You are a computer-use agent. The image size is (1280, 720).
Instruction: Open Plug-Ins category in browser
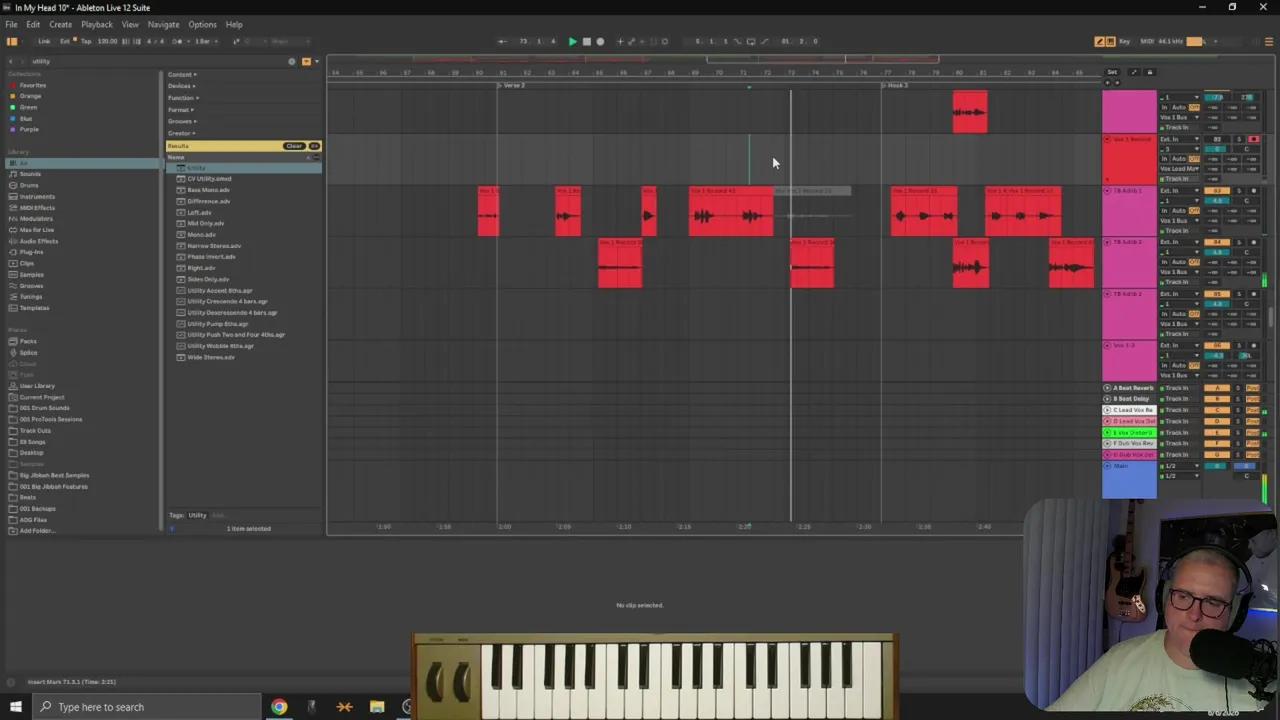pyautogui.click(x=31, y=252)
